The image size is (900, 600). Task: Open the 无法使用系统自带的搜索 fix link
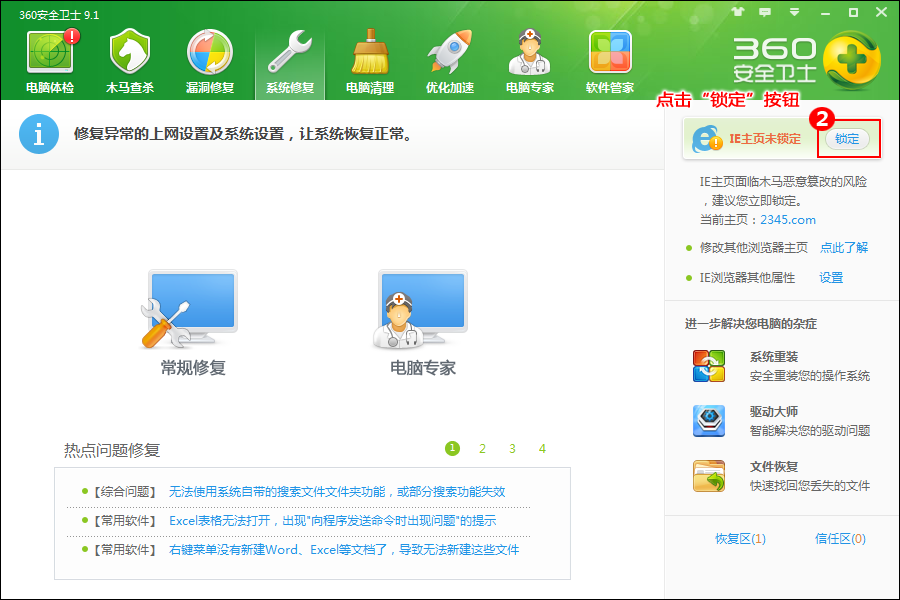point(337,491)
